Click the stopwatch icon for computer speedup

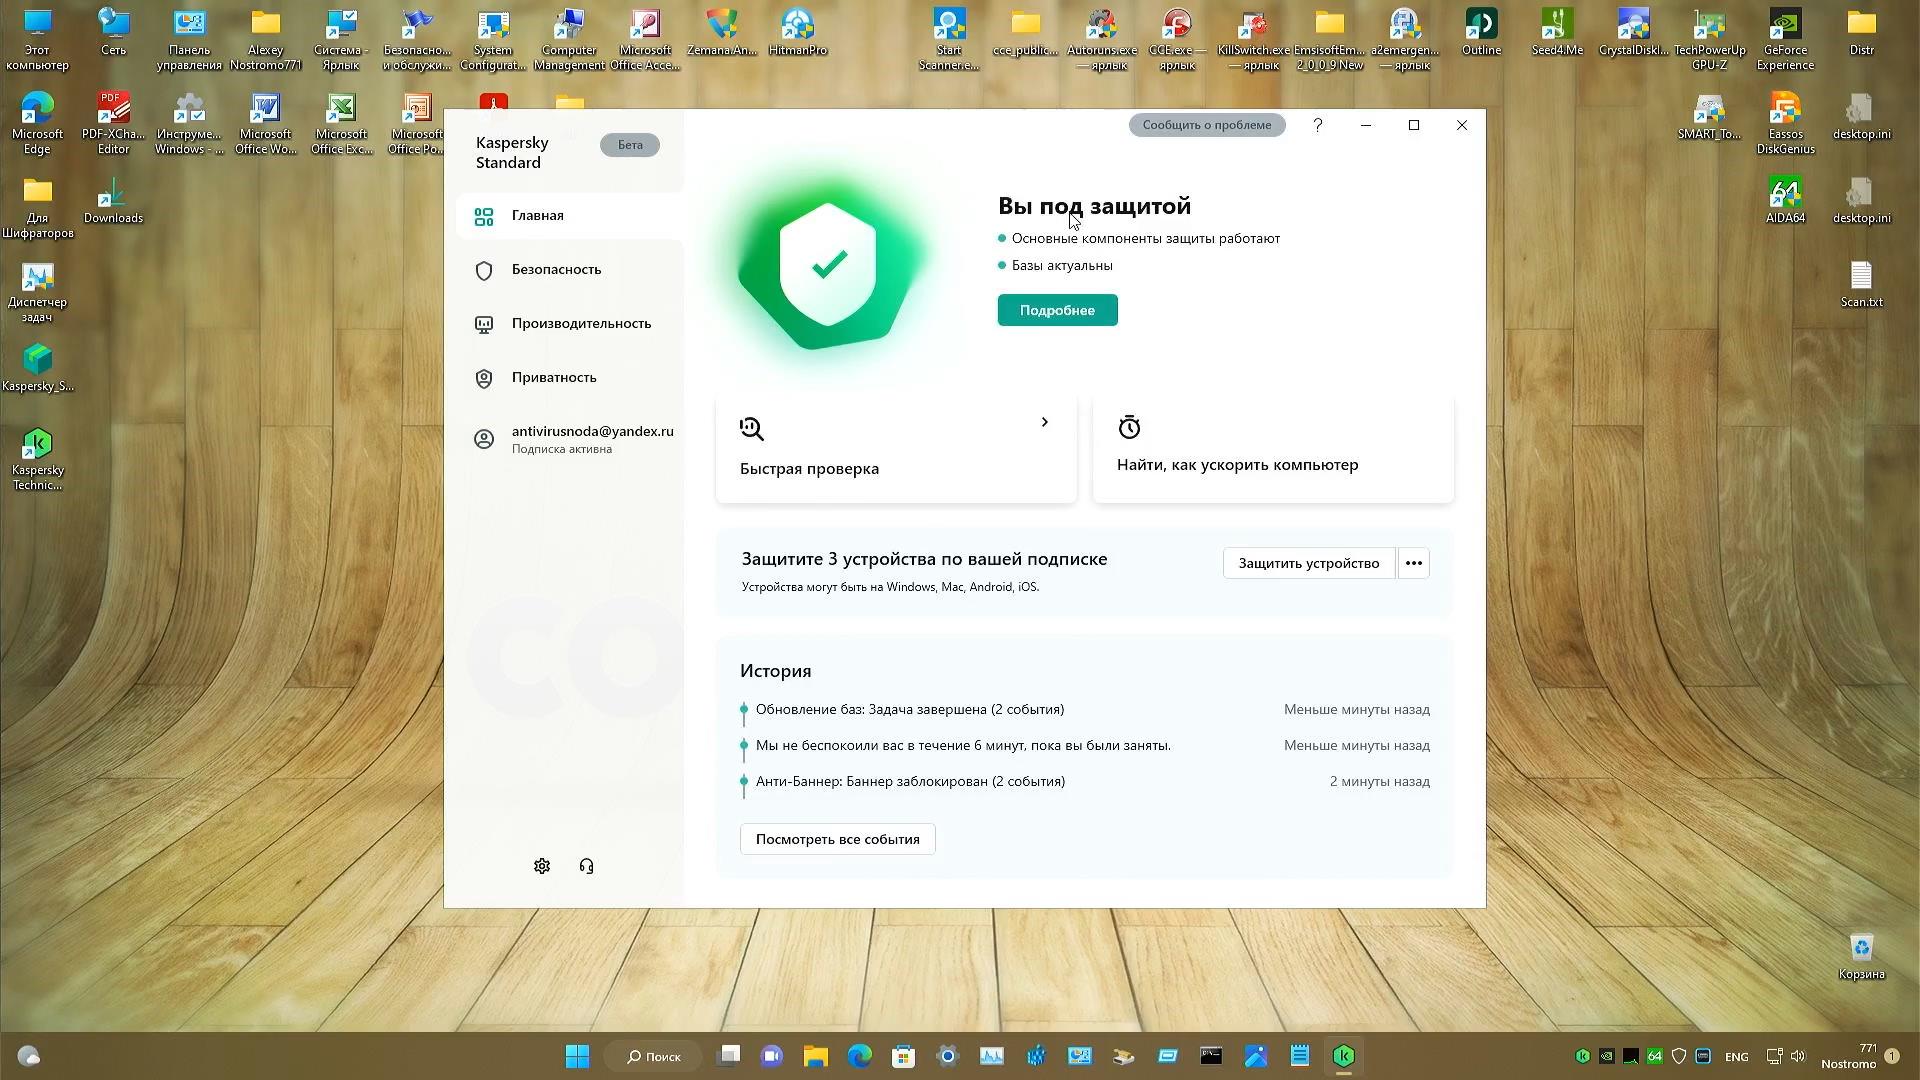(x=1129, y=427)
